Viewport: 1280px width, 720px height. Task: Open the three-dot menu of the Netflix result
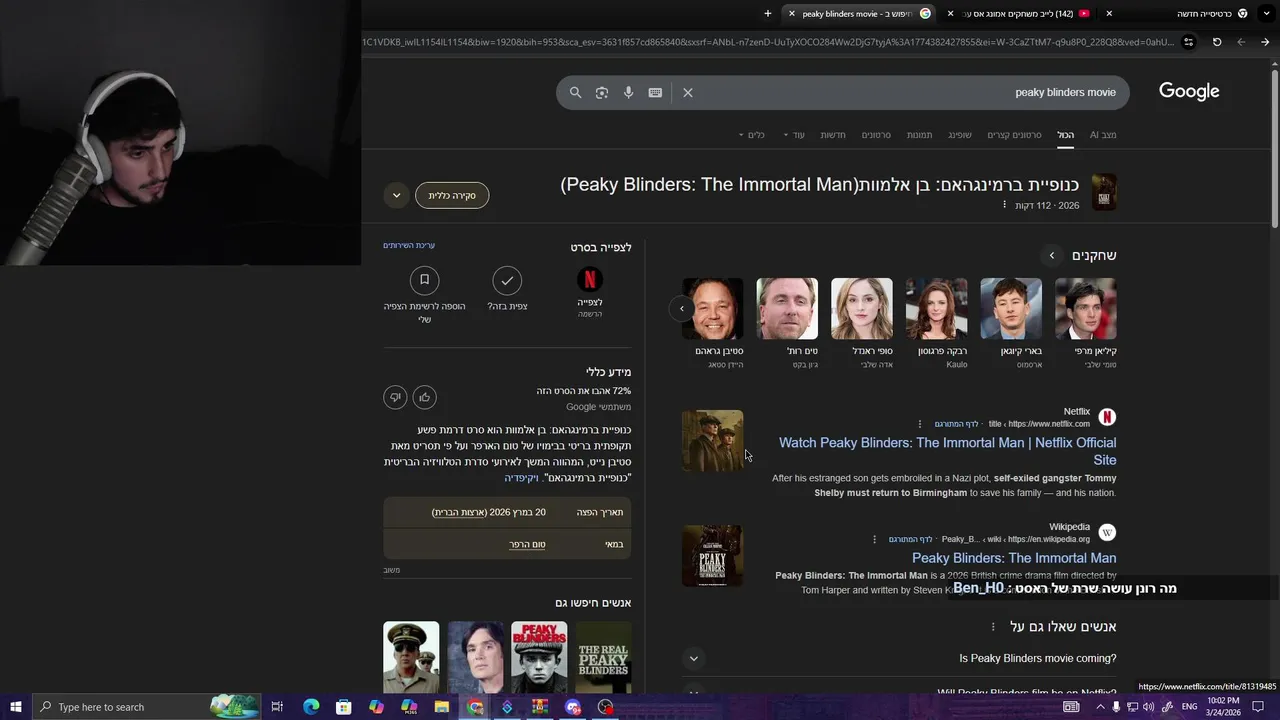(x=920, y=424)
